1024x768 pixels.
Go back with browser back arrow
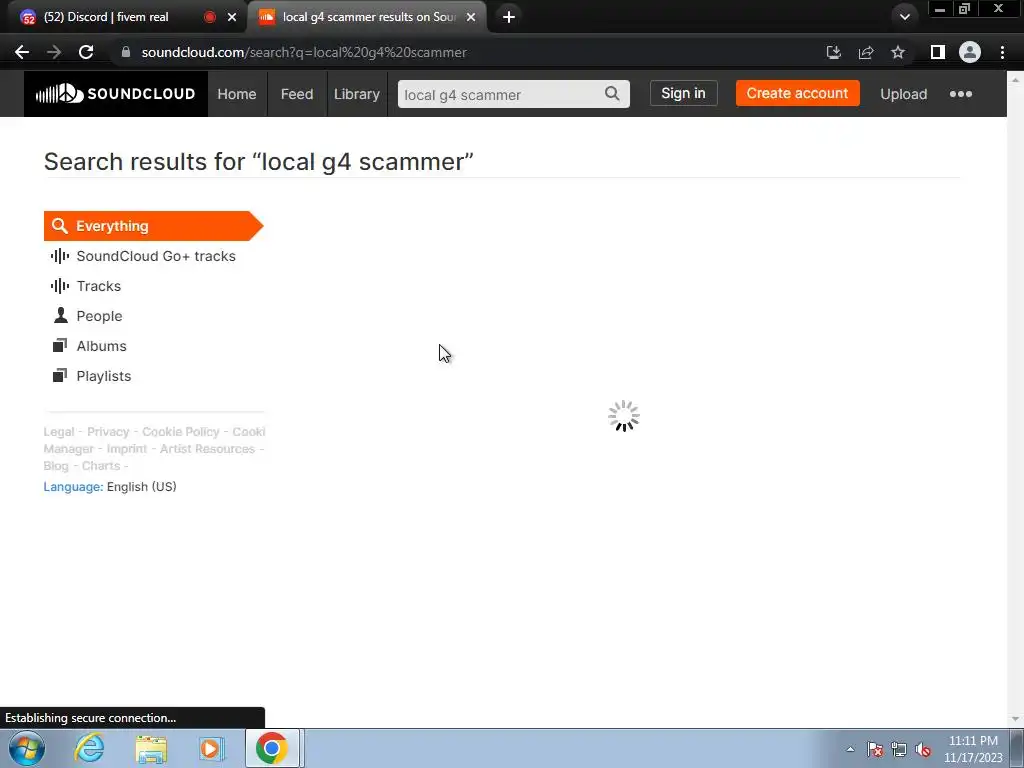22,52
